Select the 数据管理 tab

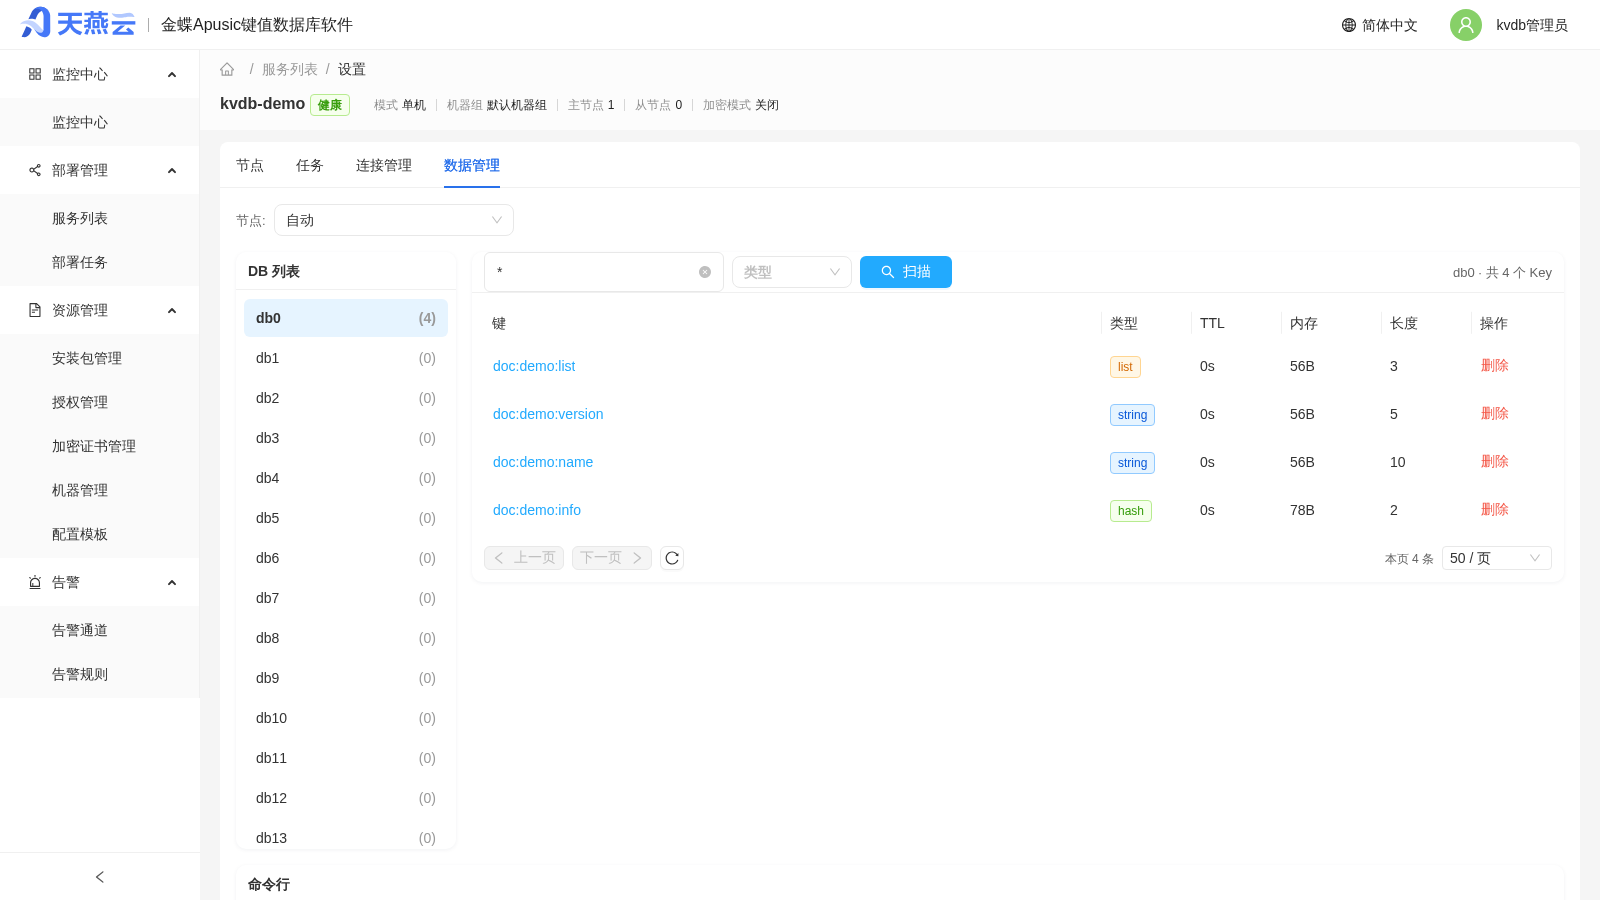point(472,165)
